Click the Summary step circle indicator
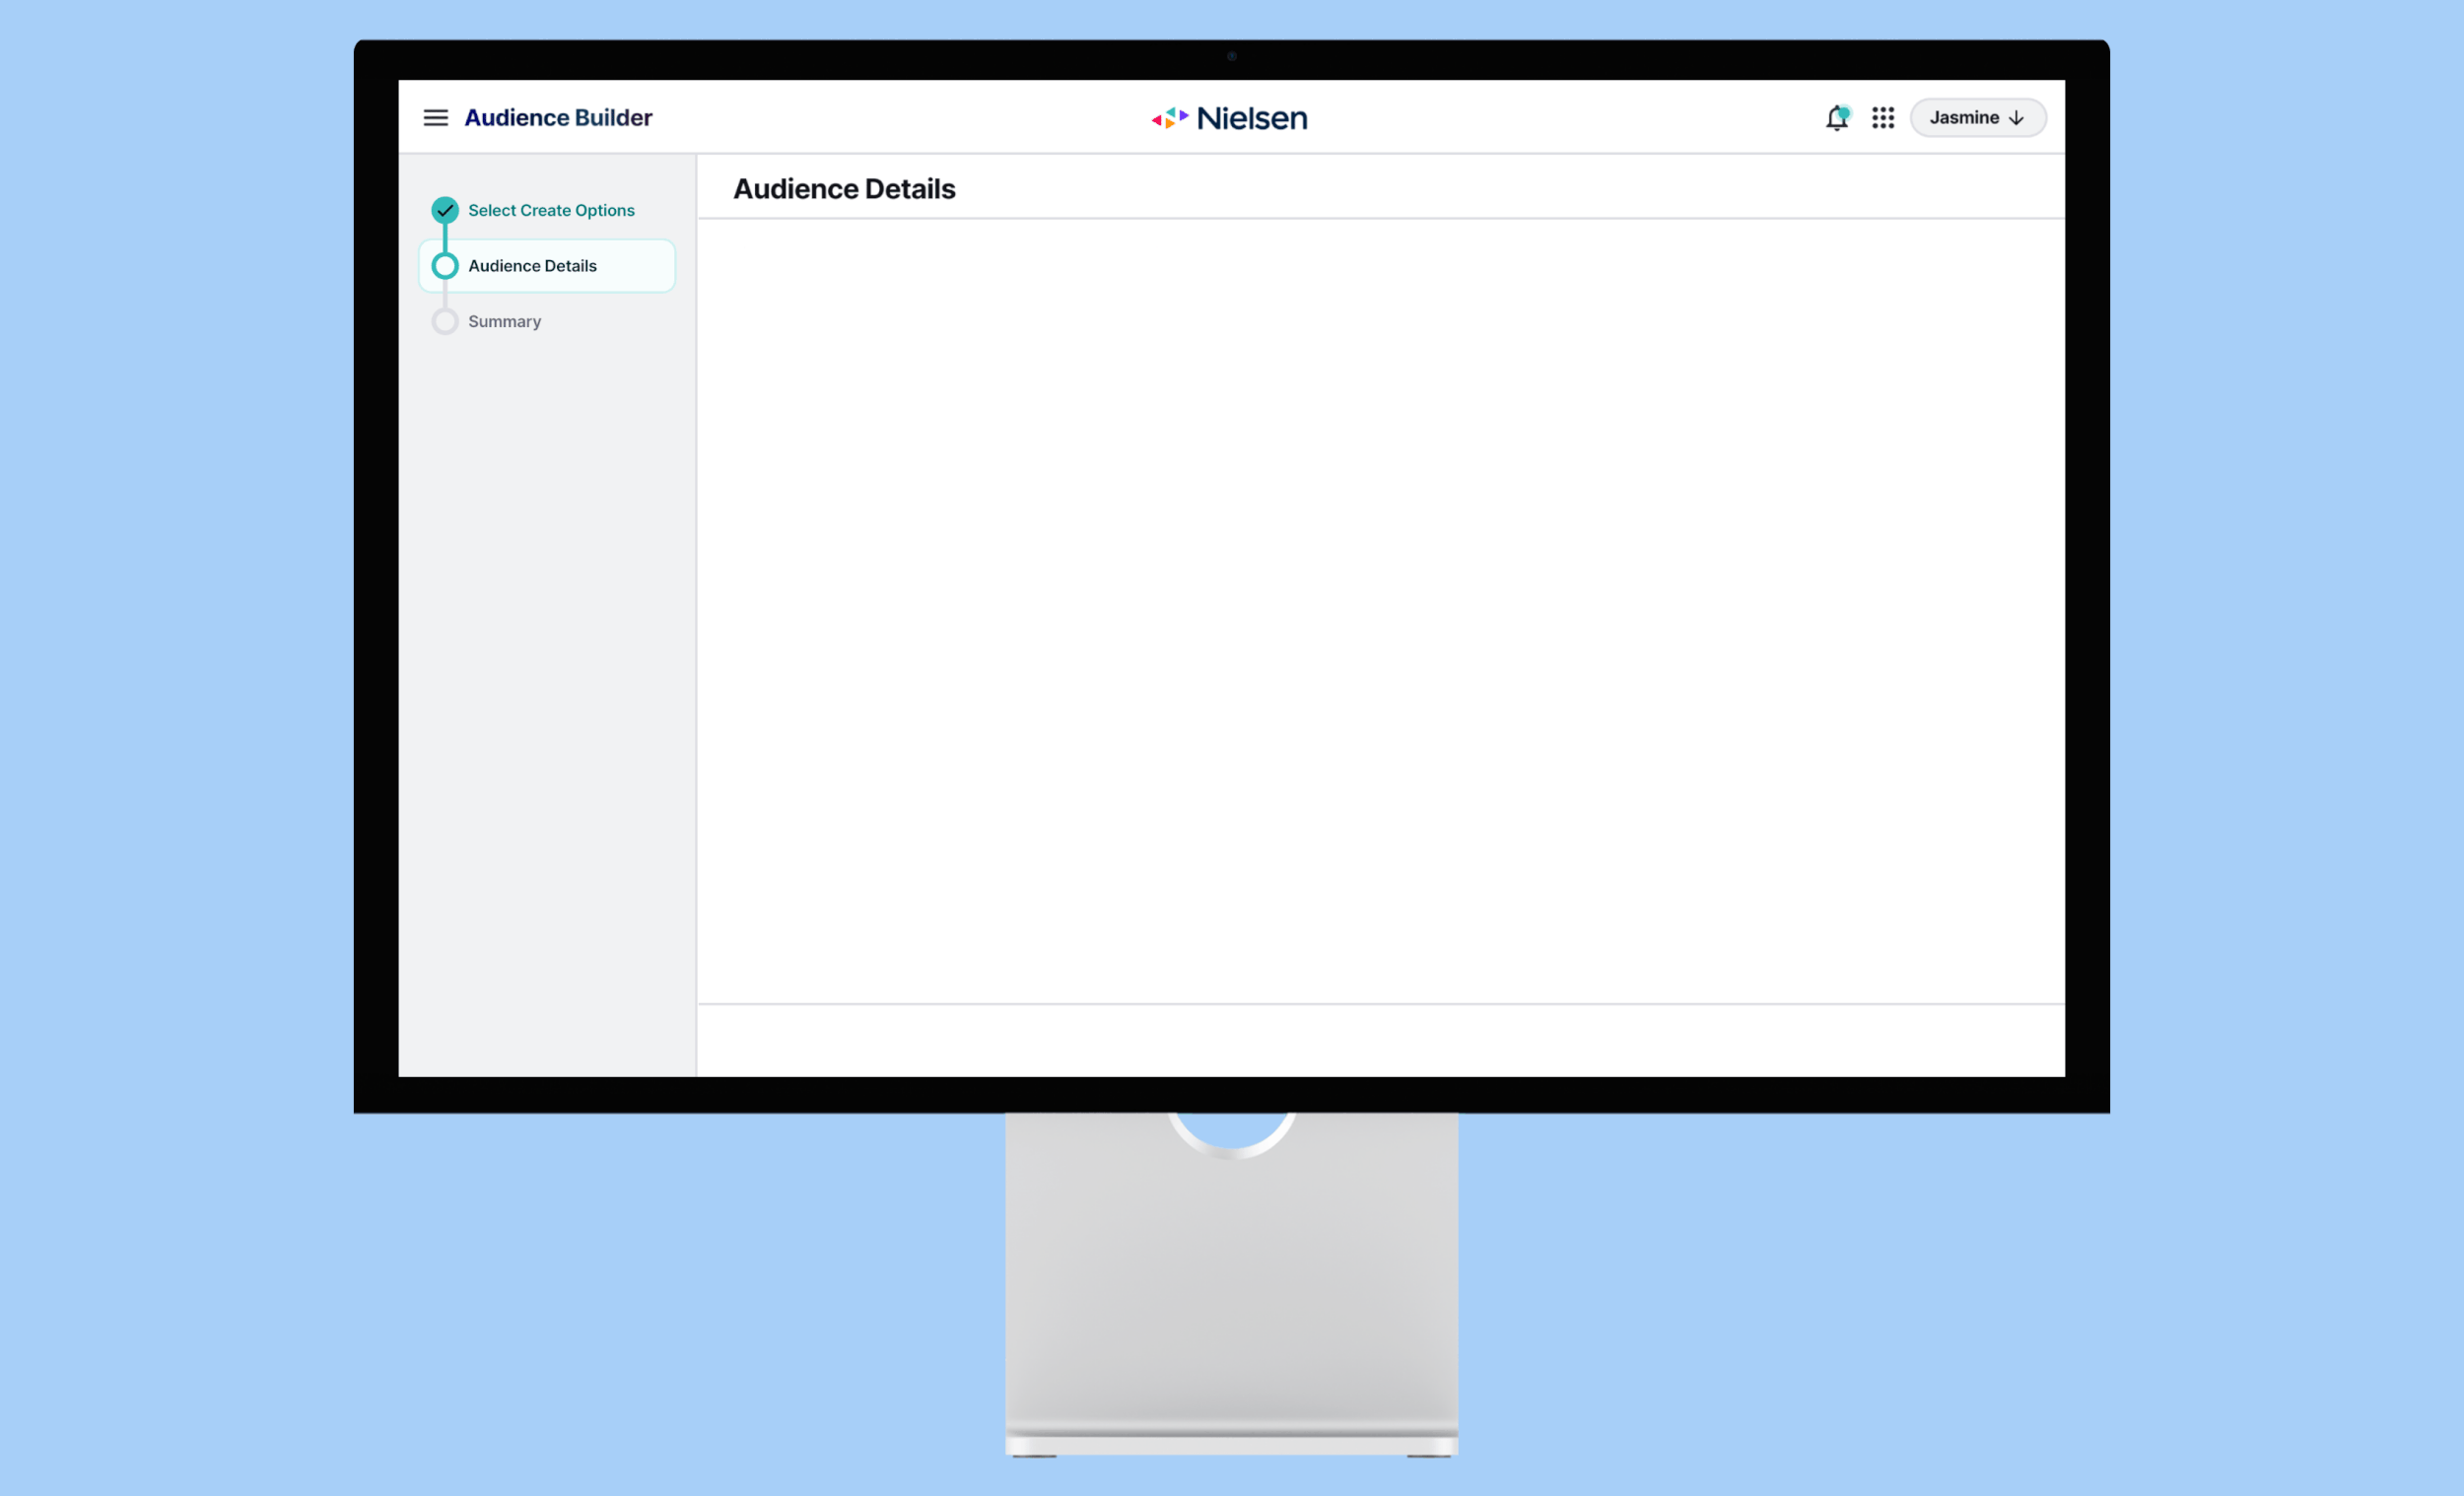2464x1496 pixels. [445, 321]
